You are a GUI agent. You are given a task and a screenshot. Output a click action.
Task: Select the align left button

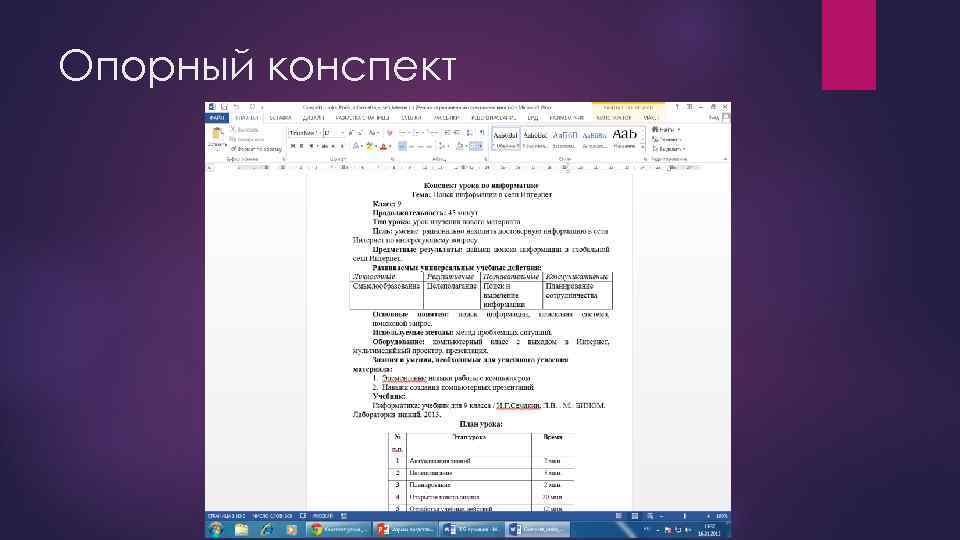click(402, 146)
